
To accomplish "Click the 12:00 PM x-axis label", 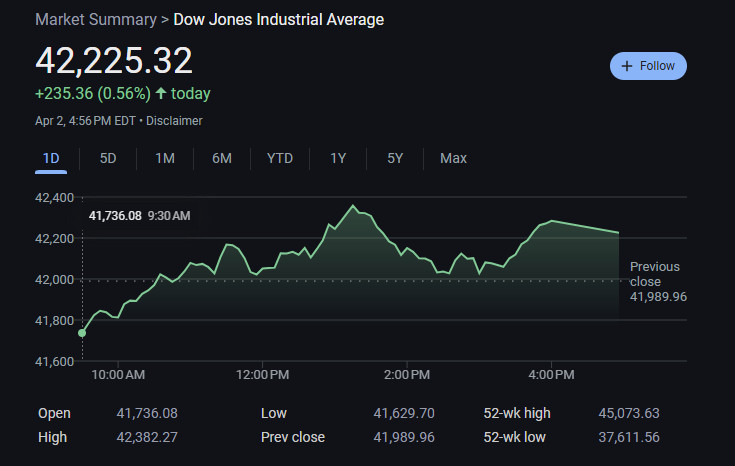I will pos(262,375).
